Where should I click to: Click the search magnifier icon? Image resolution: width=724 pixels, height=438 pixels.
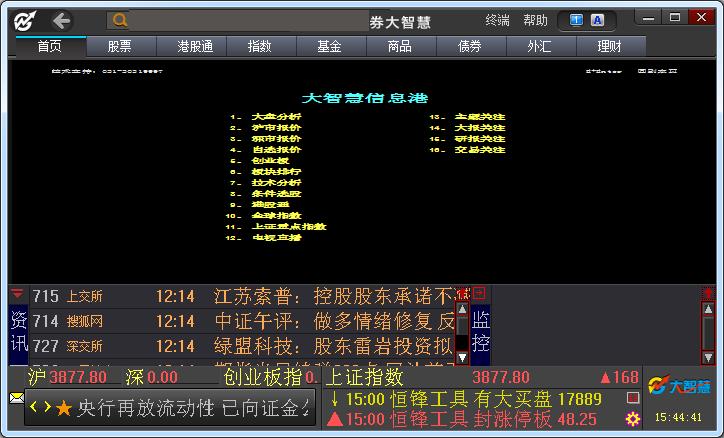click(119, 20)
